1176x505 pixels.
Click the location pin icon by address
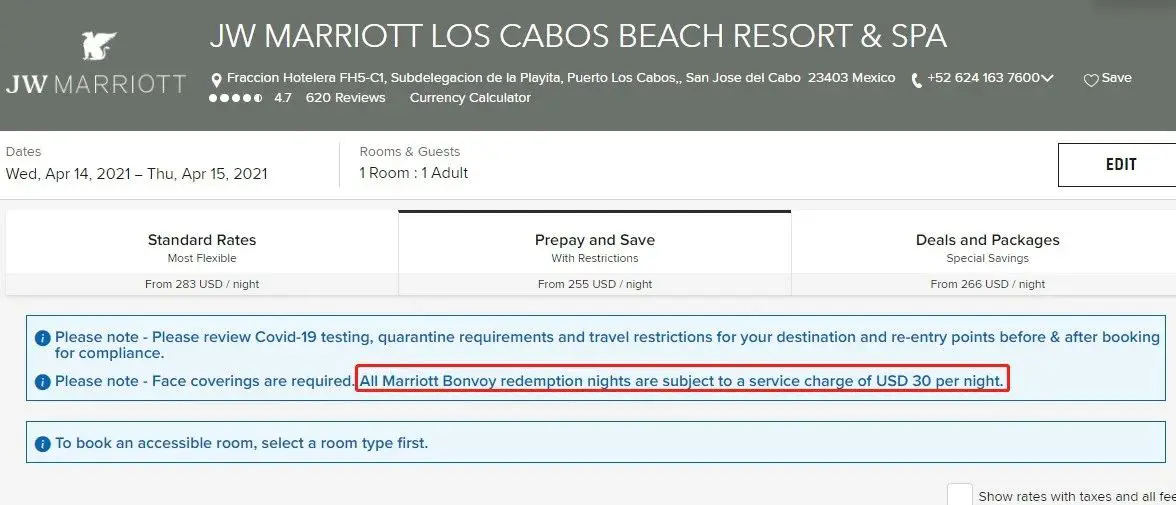pyautogui.click(x=216, y=79)
